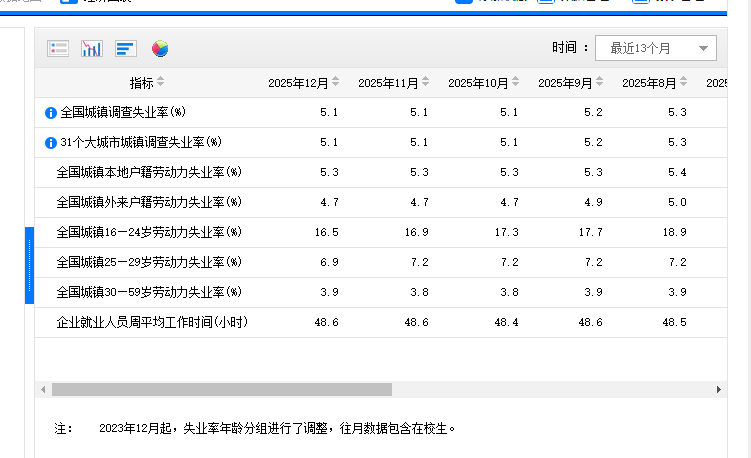Viewport: 751px width, 458px height.
Task: Show the horizontal bar chart view
Action: point(126,48)
